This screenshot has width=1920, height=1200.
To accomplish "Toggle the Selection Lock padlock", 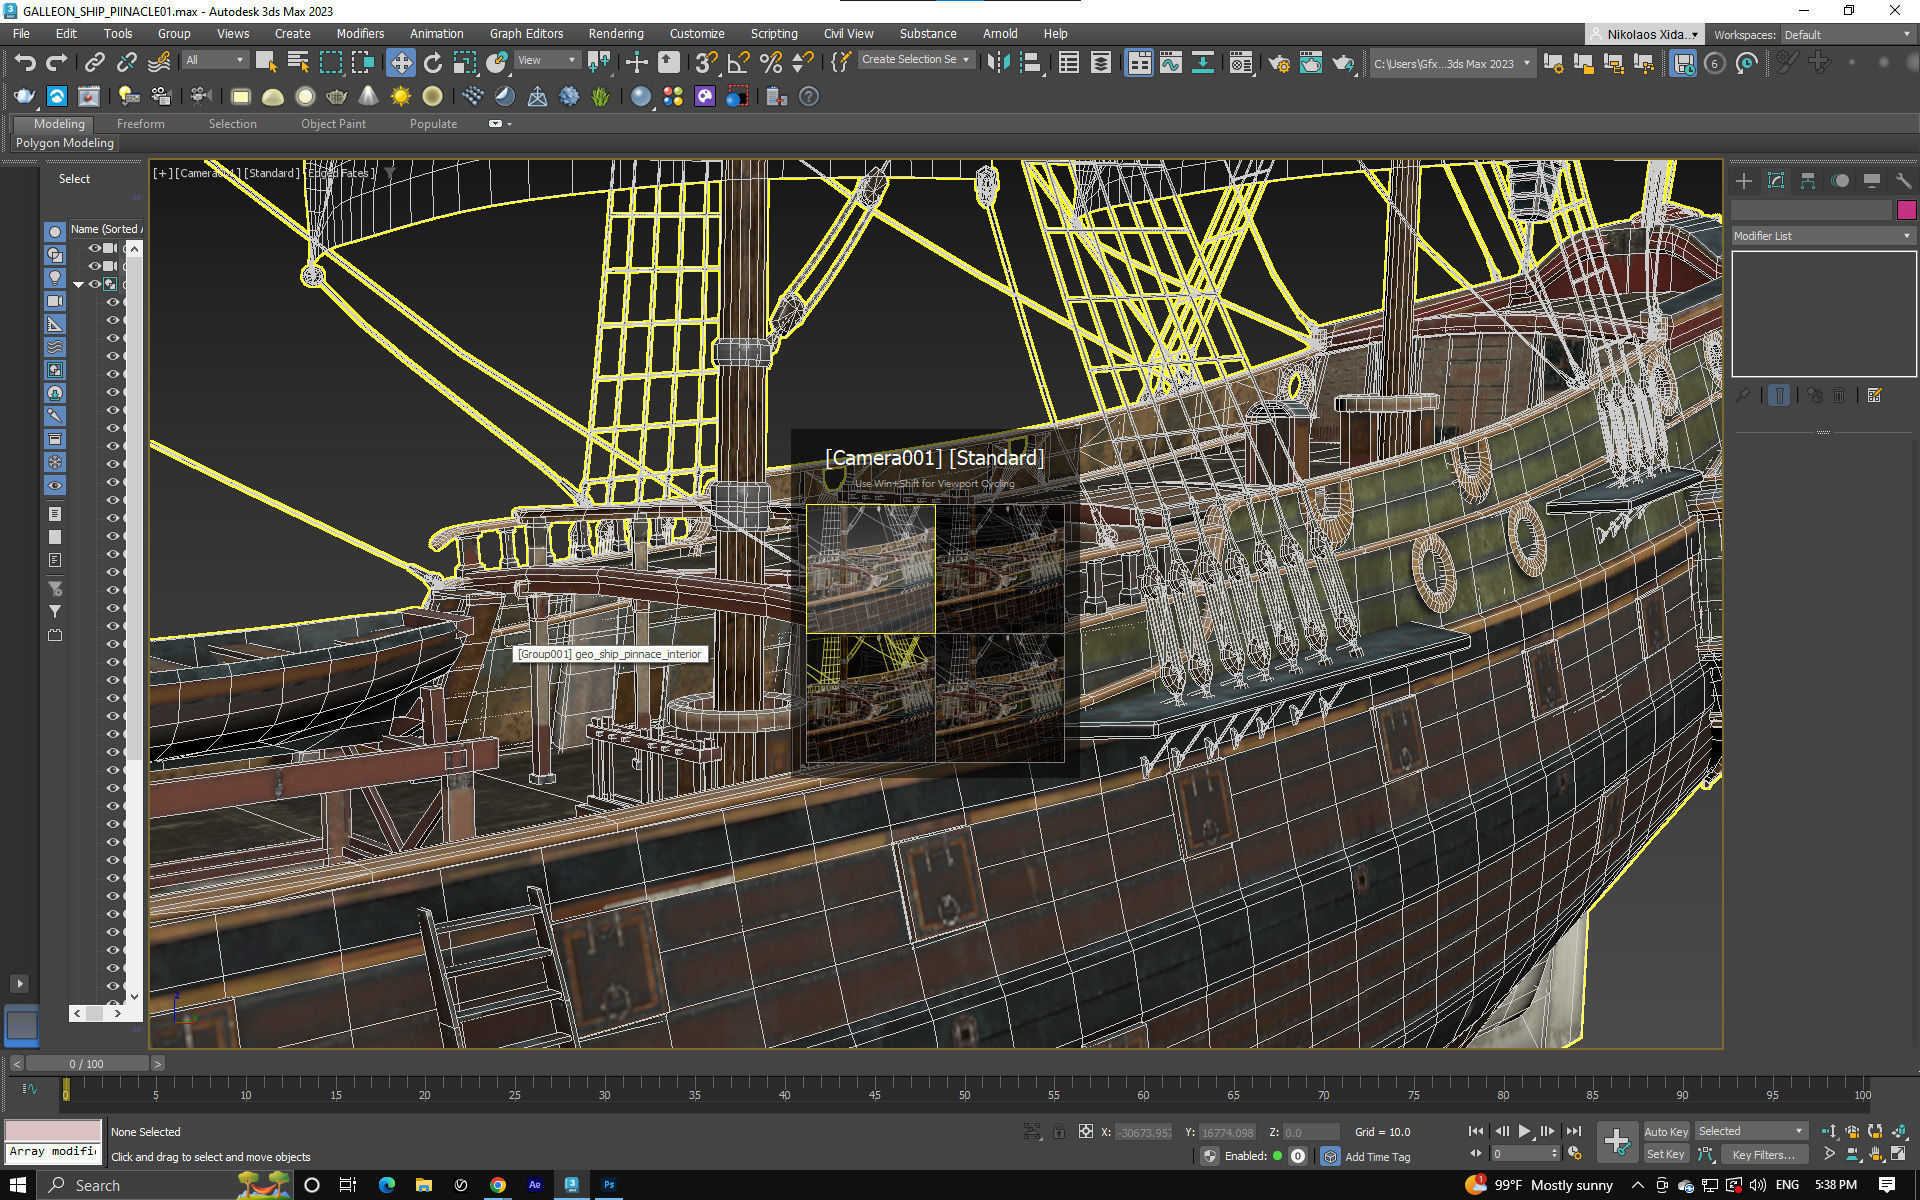I will 1058,1132.
